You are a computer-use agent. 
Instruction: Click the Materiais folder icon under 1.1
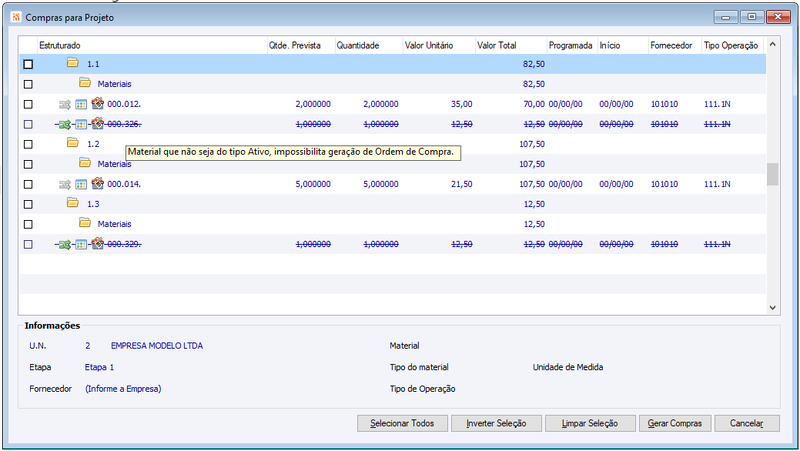pos(85,83)
